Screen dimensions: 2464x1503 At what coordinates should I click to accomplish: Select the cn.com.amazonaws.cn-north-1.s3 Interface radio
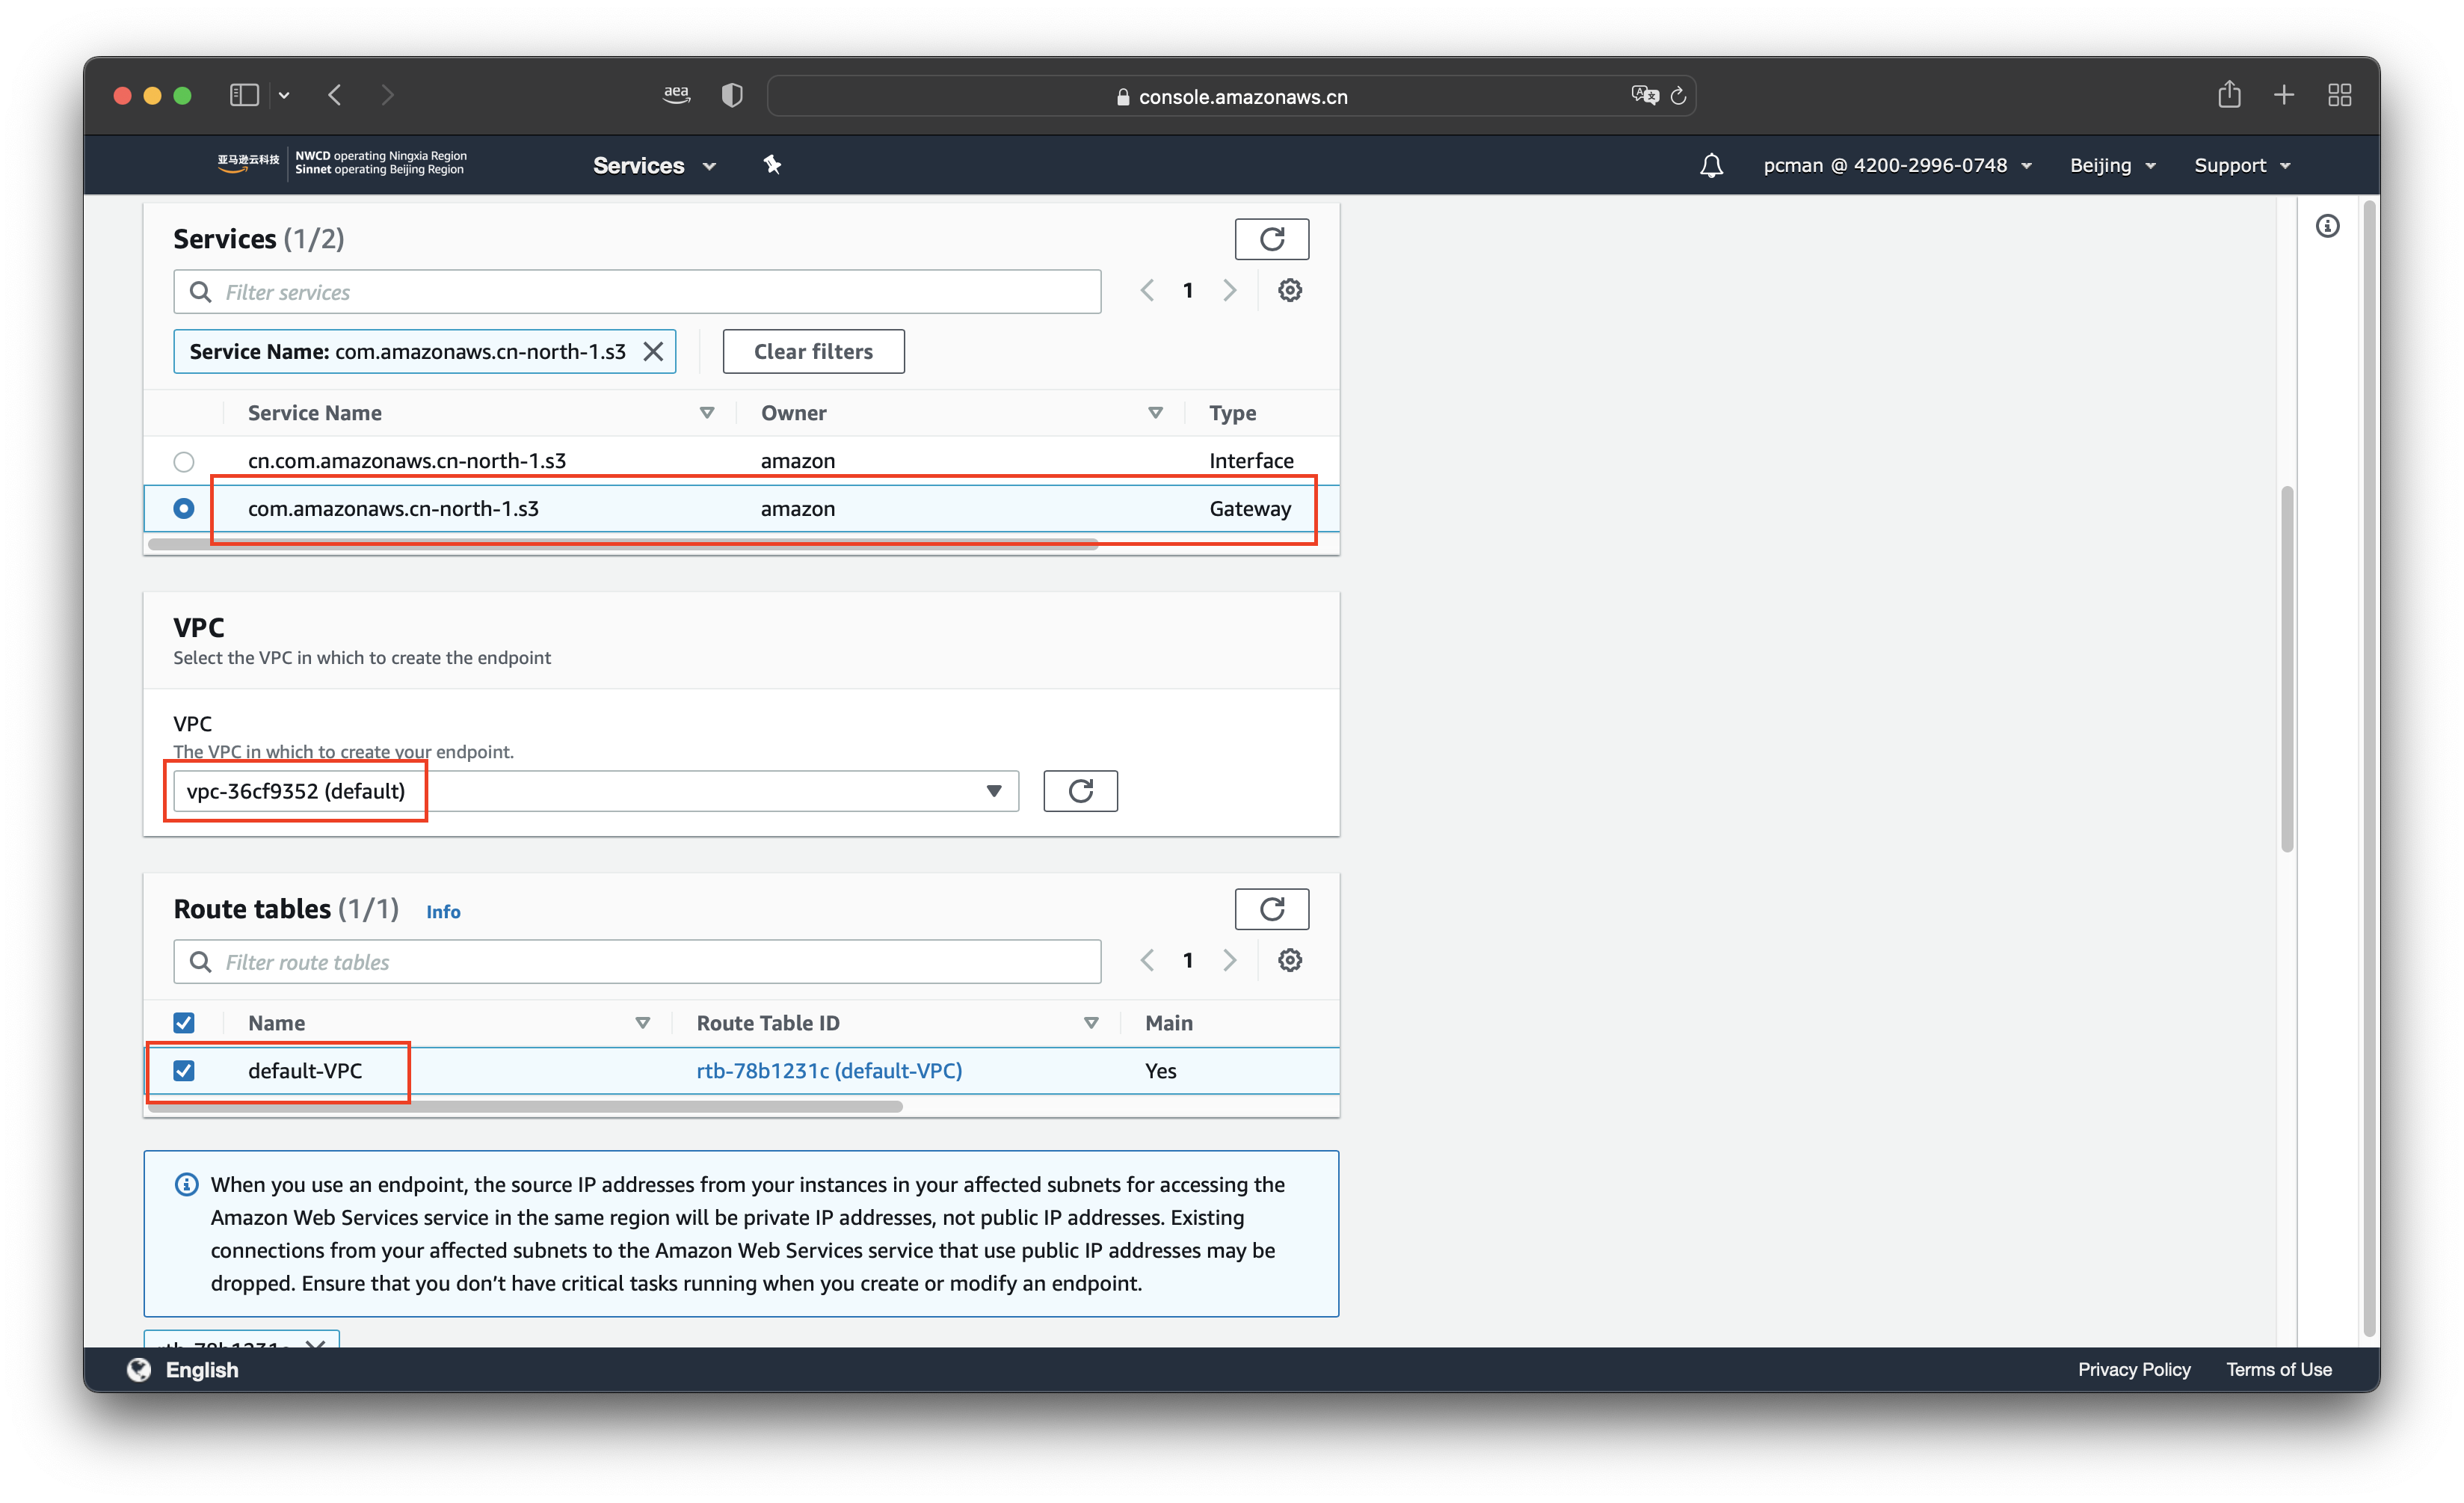[184, 461]
